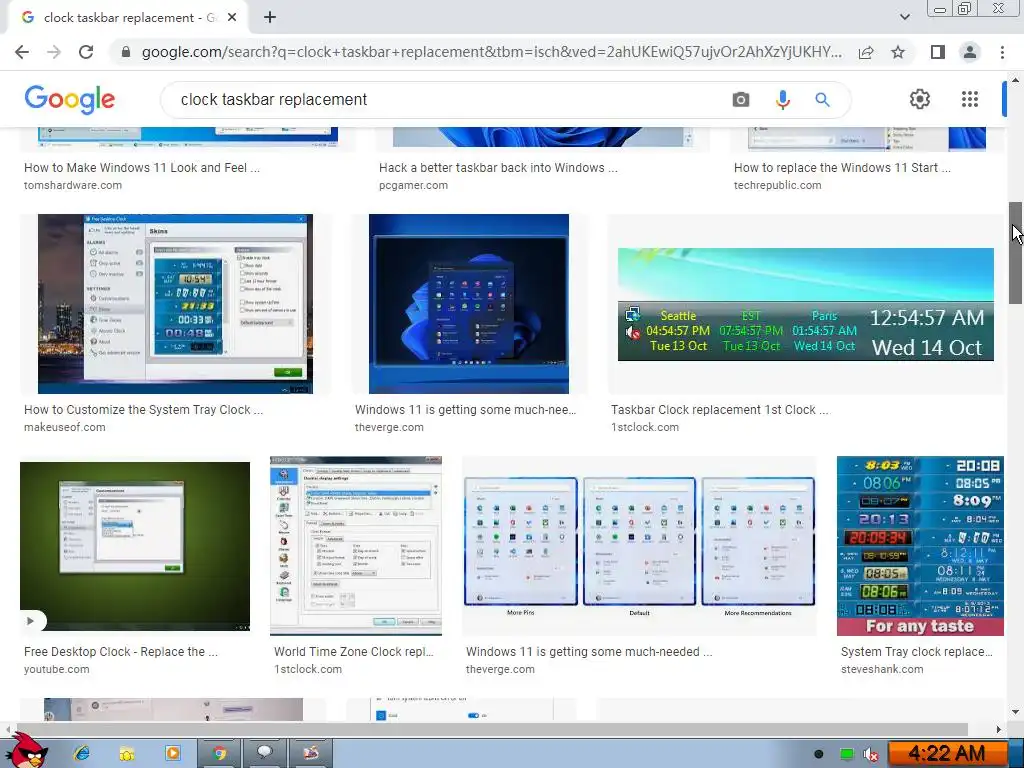Screen dimensions: 1024x768
Task: Open the Chrome profile avatar
Action: tap(970, 52)
